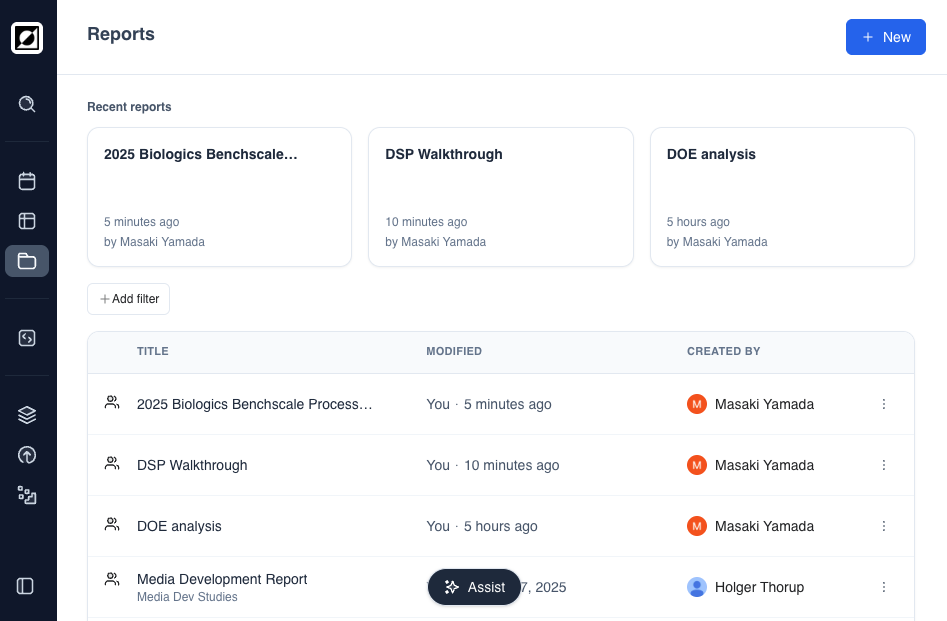Open the options menu for DSP Walkthrough row
Screen dimensions: 947x621
883,465
